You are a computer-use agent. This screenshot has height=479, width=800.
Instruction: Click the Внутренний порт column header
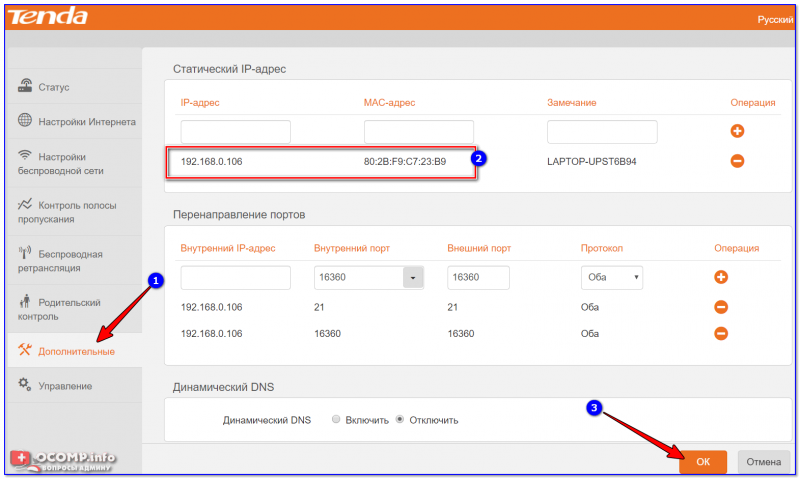[x=352, y=248]
